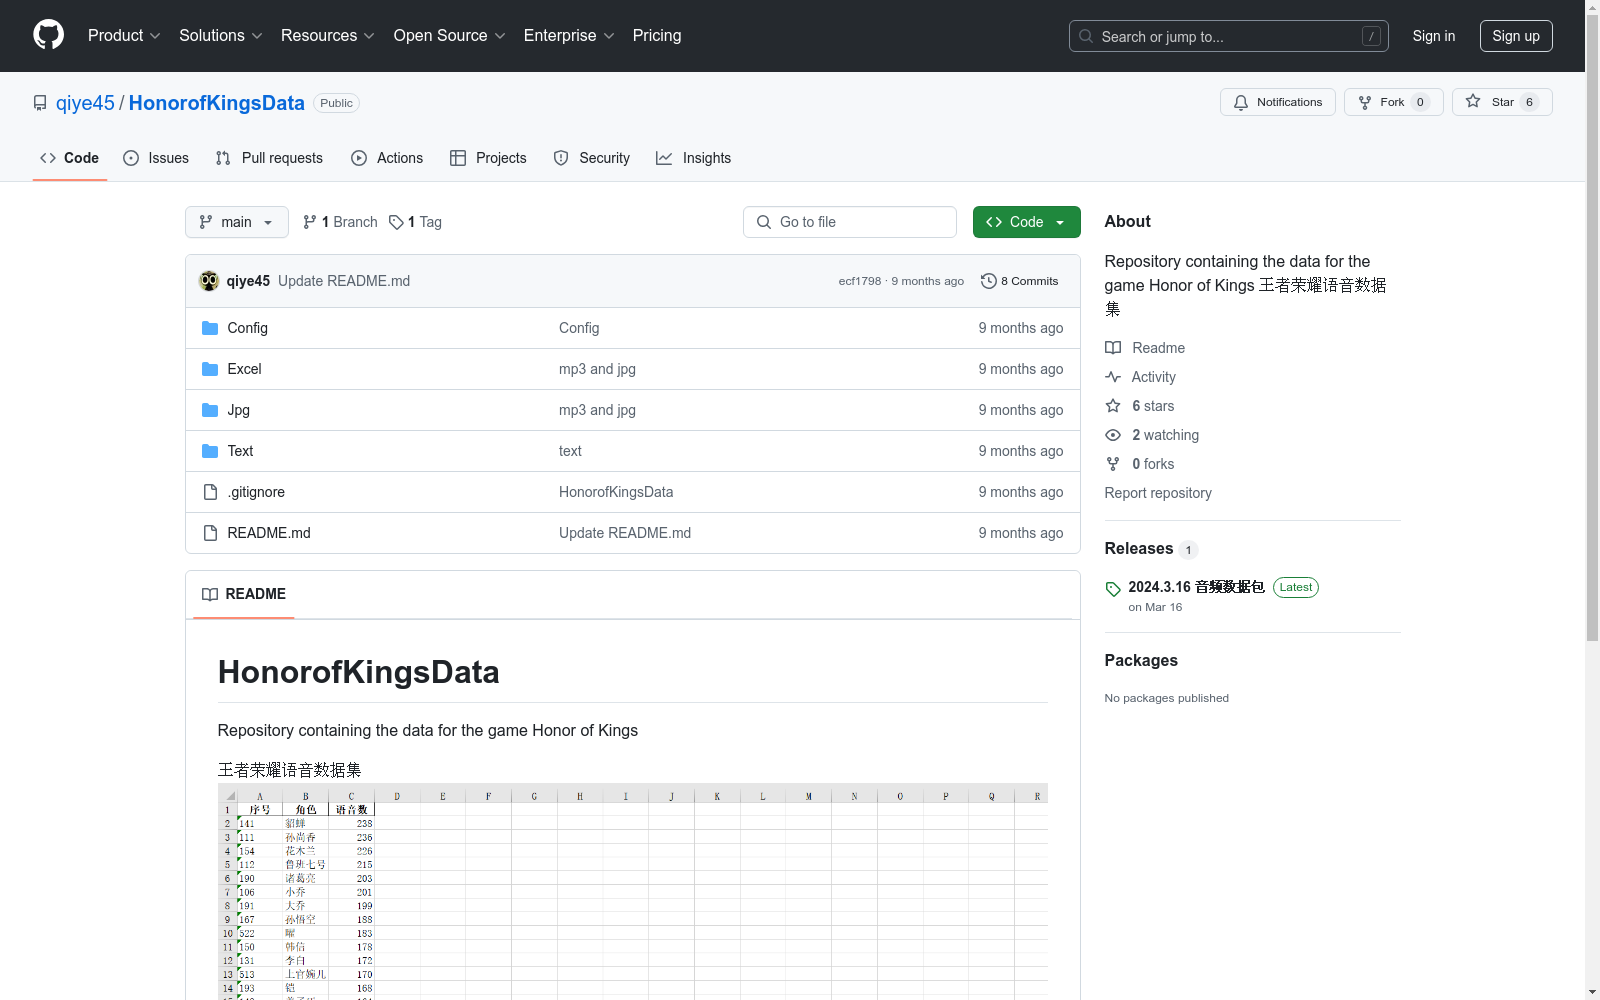Switch to the Security tab
The image size is (1600, 1000).
coord(592,158)
